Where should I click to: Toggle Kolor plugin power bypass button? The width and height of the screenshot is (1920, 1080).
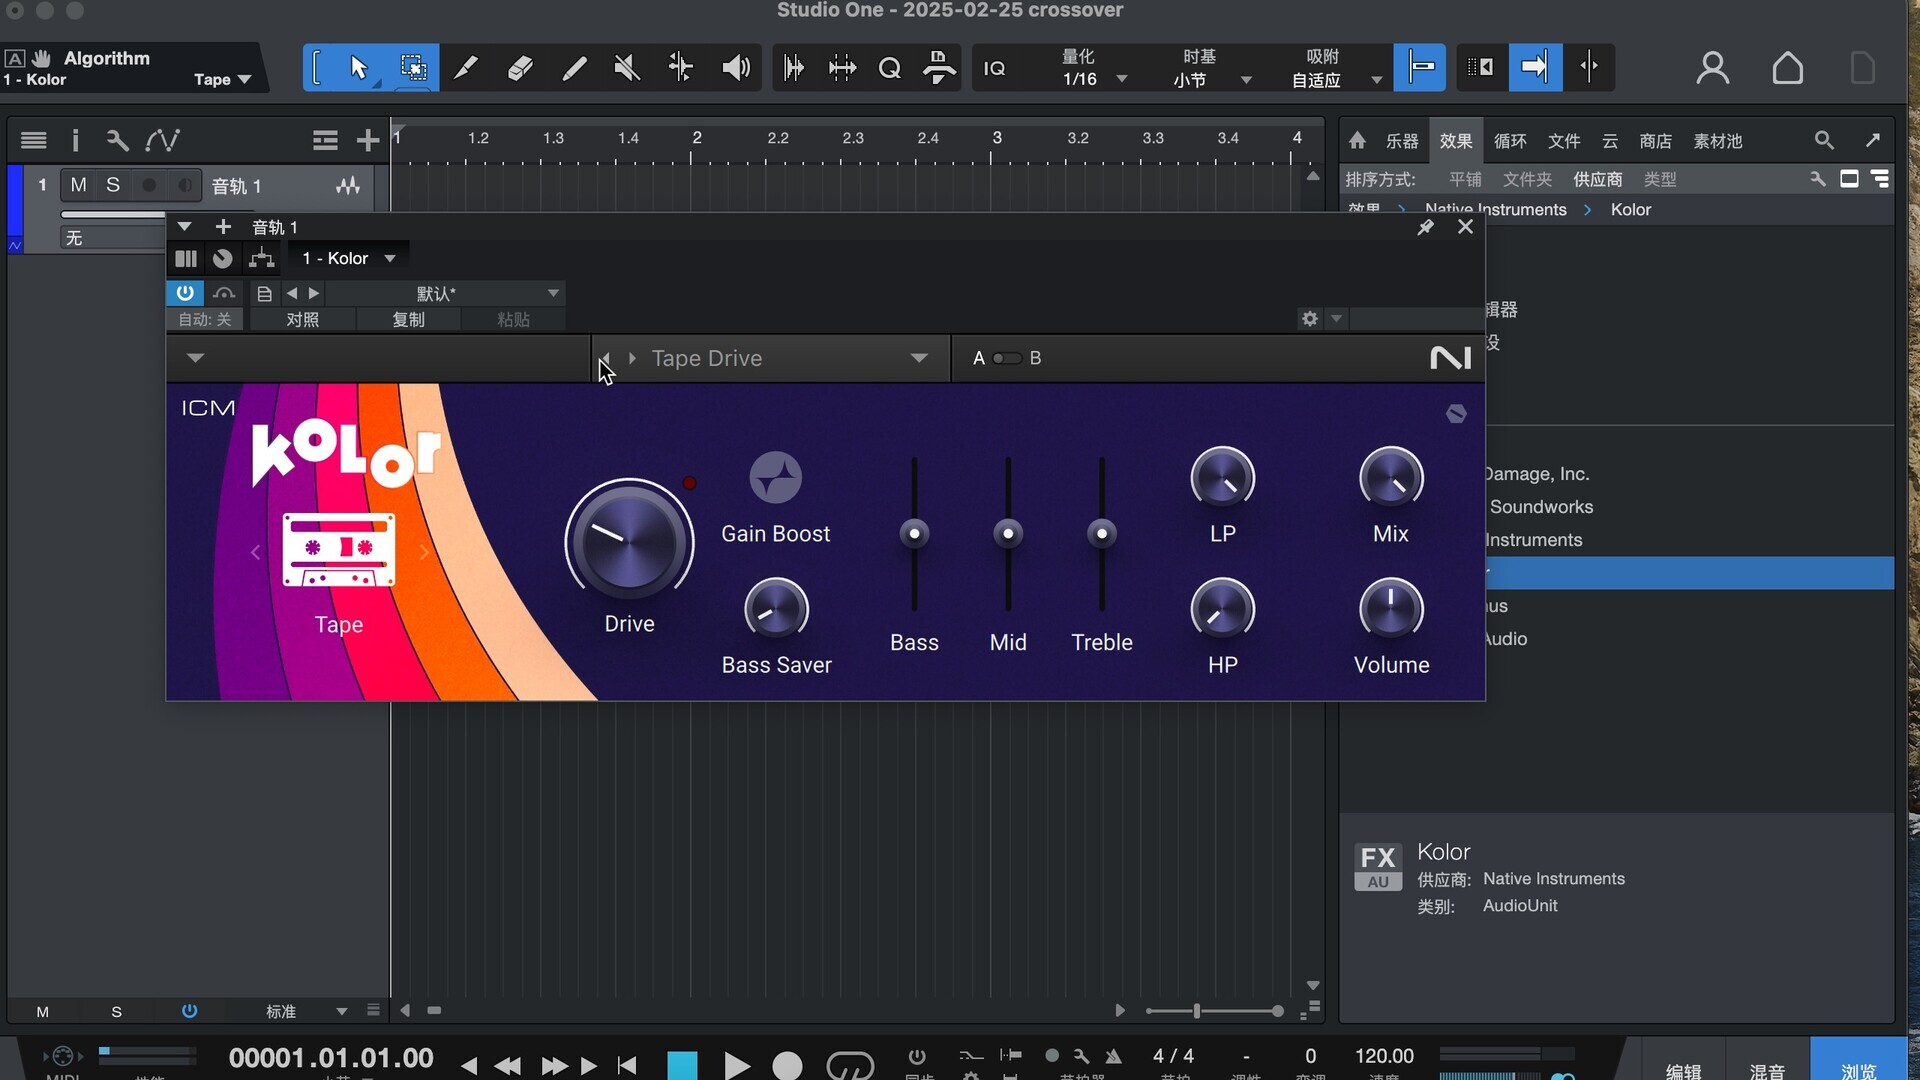click(x=185, y=293)
